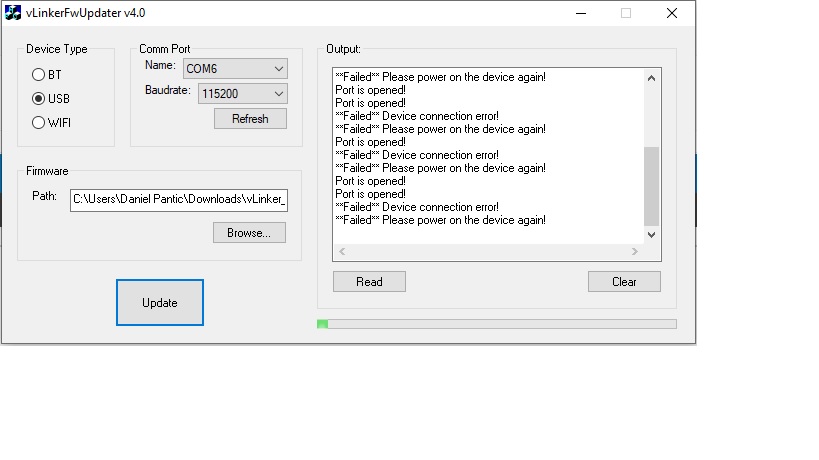Clear the output log with Clear button
The image size is (819, 460).
(x=624, y=281)
